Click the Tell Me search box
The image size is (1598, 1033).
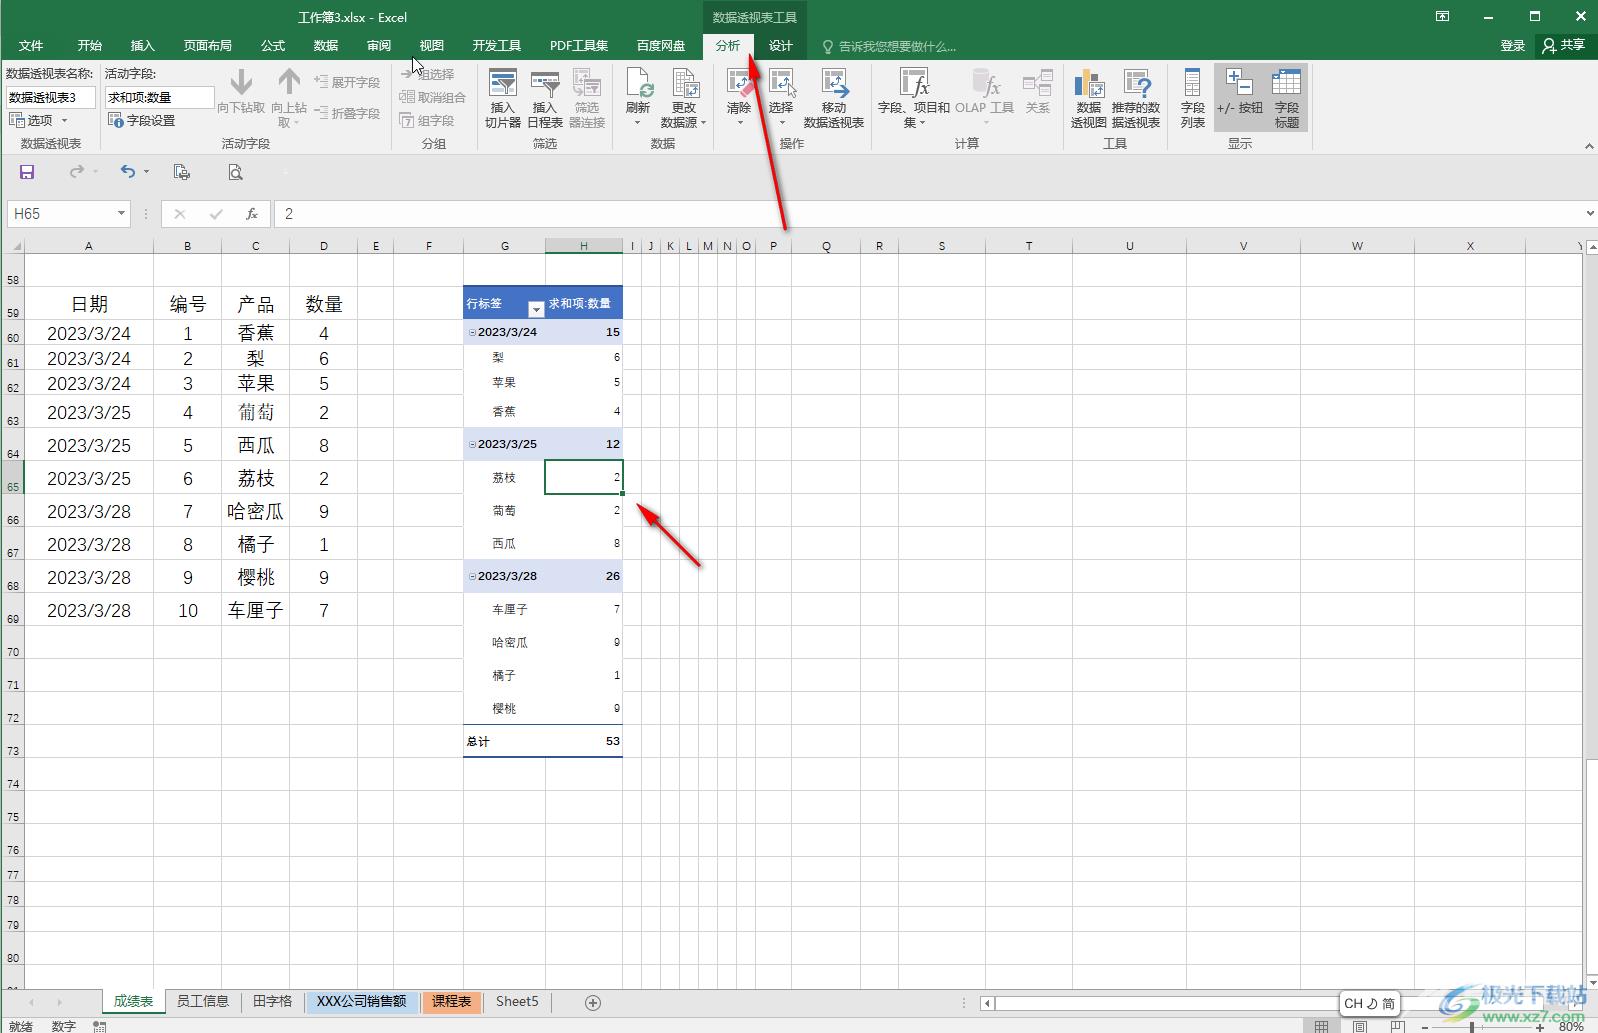click(x=890, y=46)
